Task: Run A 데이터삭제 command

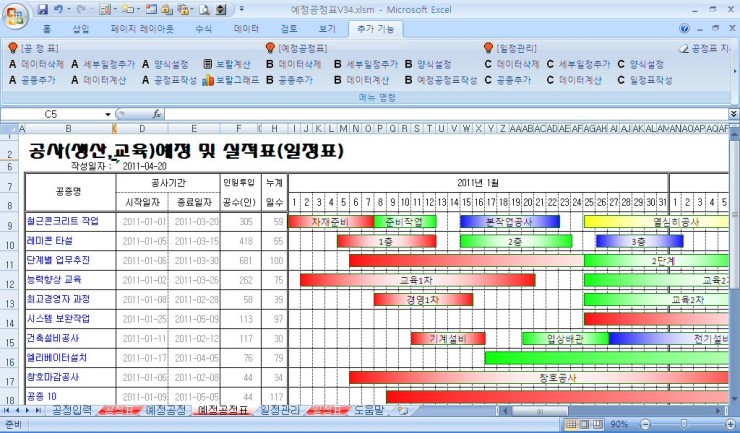Action: point(36,64)
